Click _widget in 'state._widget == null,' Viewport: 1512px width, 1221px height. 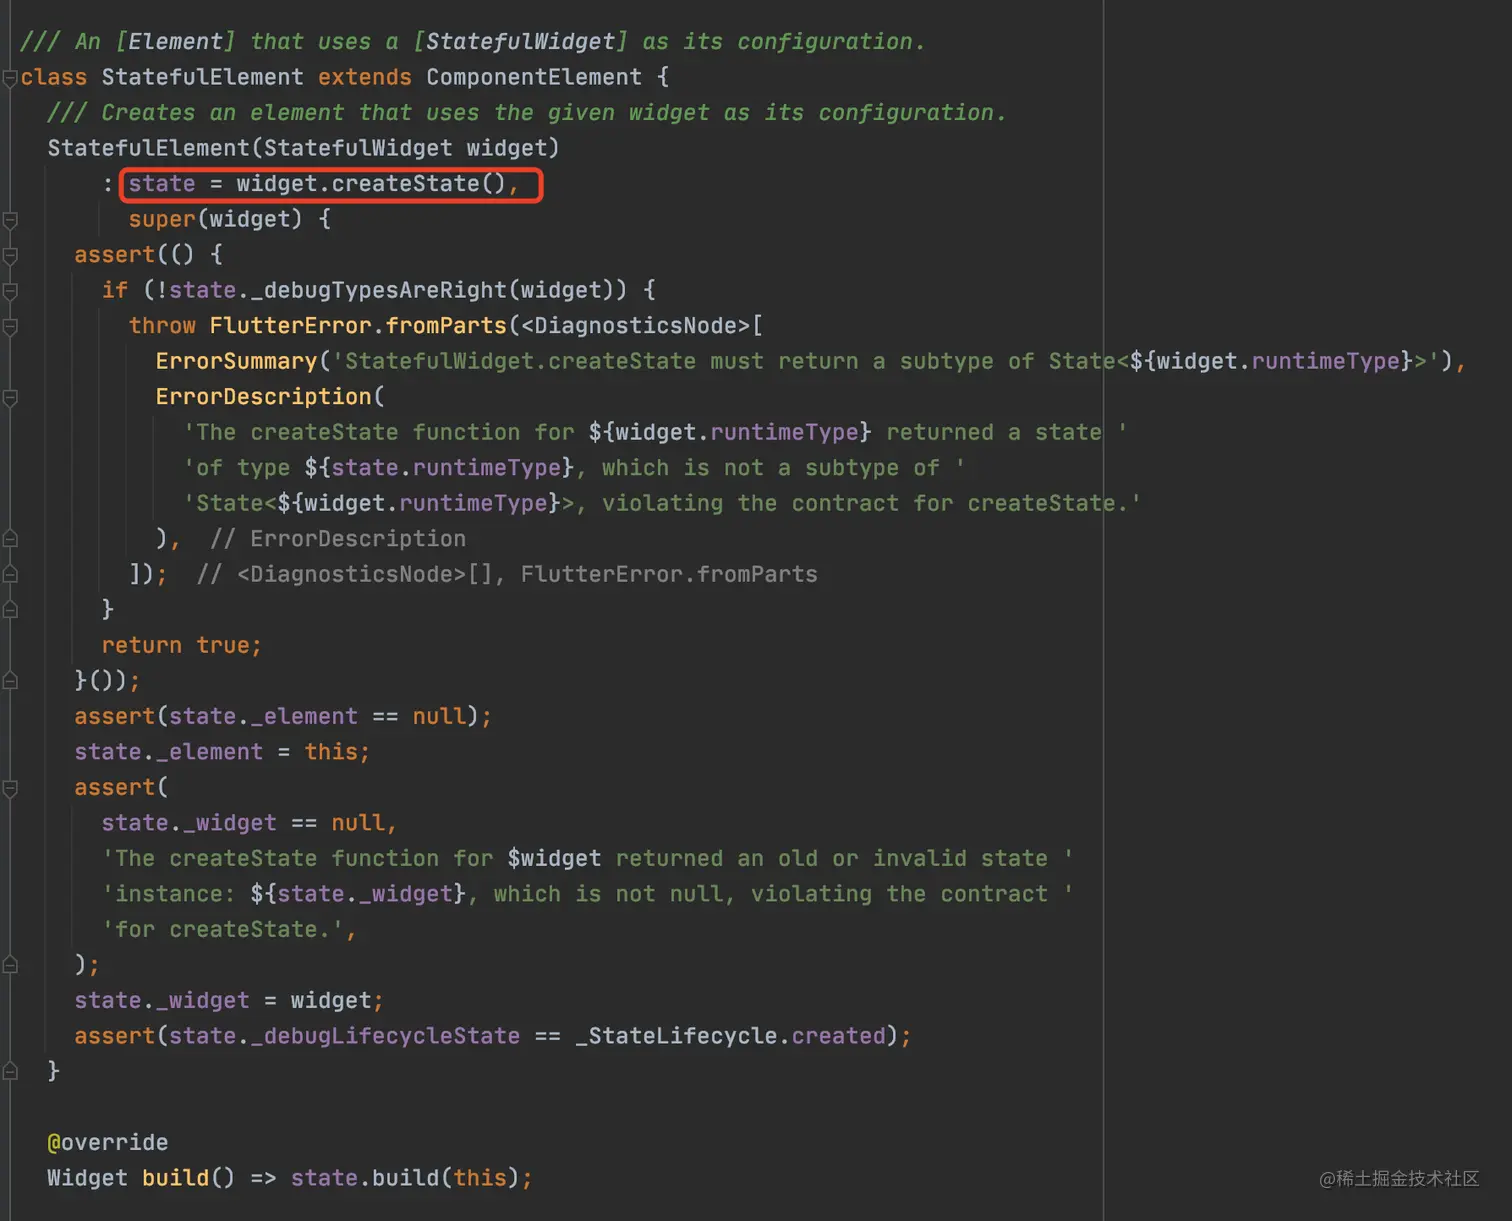pos(229,823)
